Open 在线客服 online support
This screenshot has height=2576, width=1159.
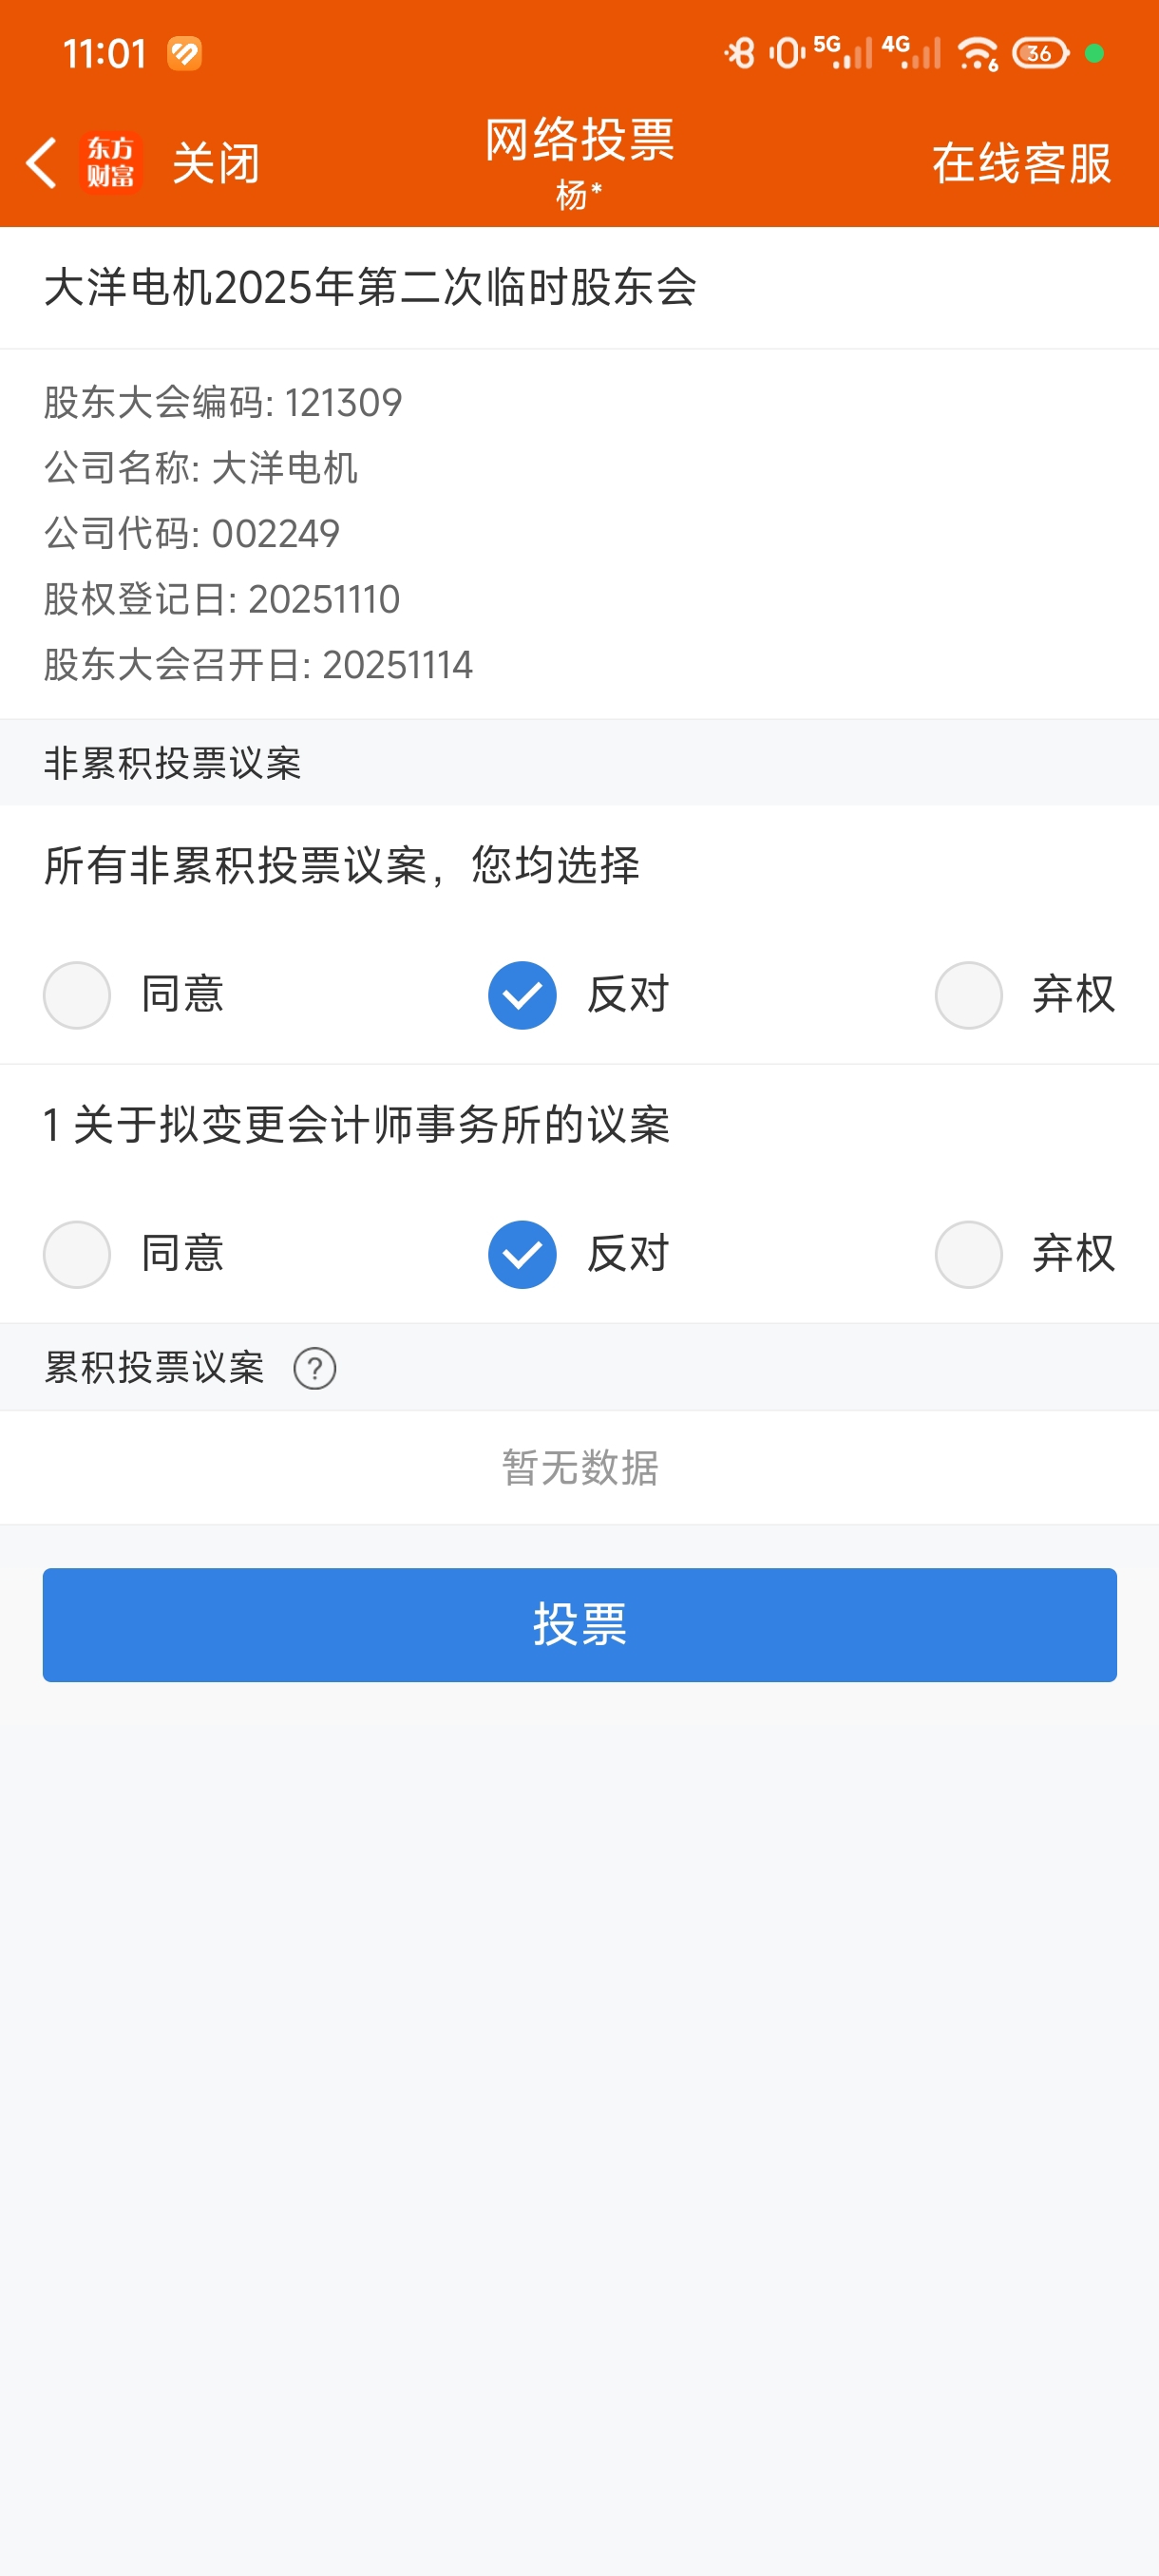click(1021, 163)
